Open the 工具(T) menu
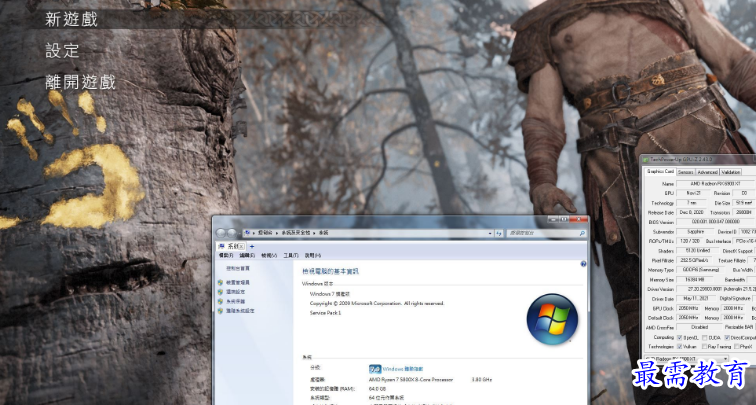The height and width of the screenshot is (405, 756). [x=291, y=256]
